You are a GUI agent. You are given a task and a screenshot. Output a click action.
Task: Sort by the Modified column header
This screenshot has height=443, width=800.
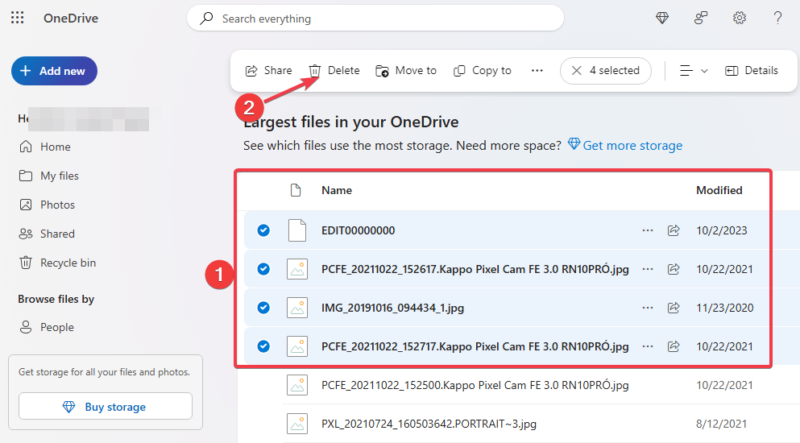(719, 190)
